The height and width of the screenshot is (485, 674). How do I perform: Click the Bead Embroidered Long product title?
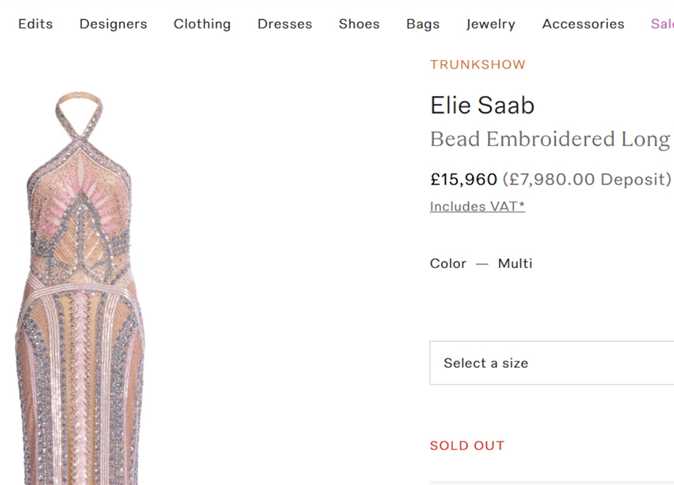pos(550,139)
